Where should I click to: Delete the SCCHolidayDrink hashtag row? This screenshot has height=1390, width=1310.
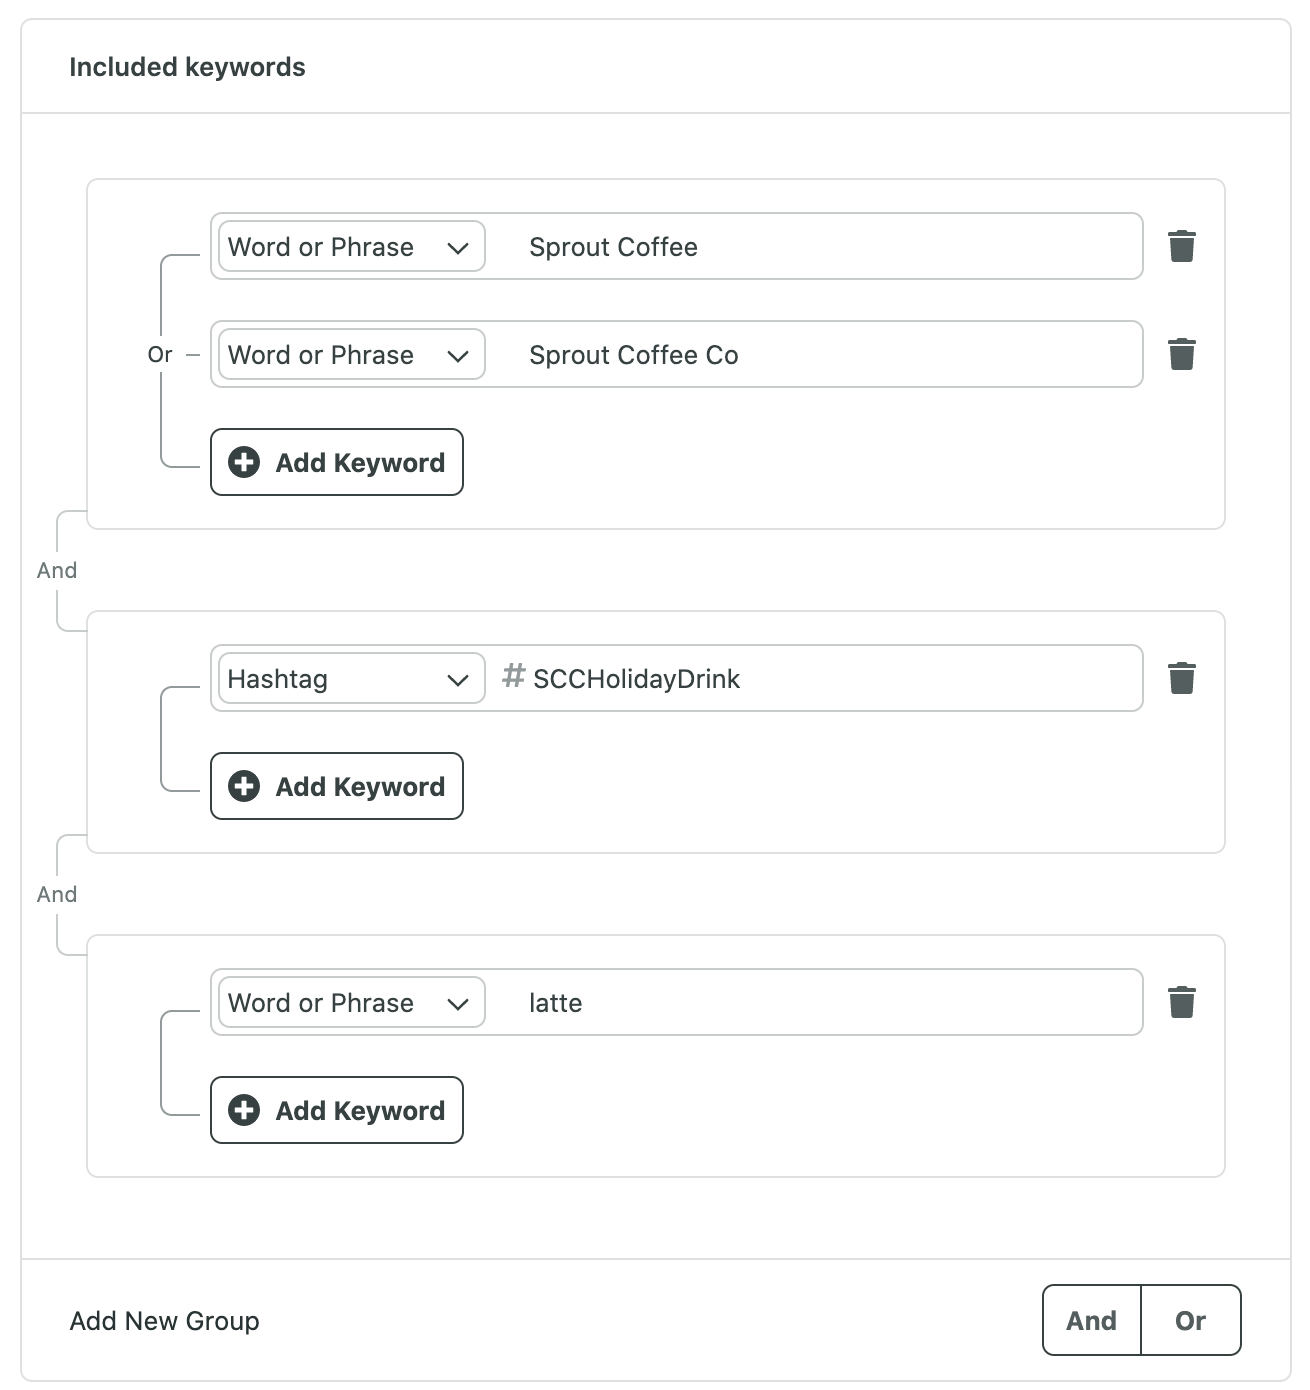pyautogui.click(x=1182, y=678)
